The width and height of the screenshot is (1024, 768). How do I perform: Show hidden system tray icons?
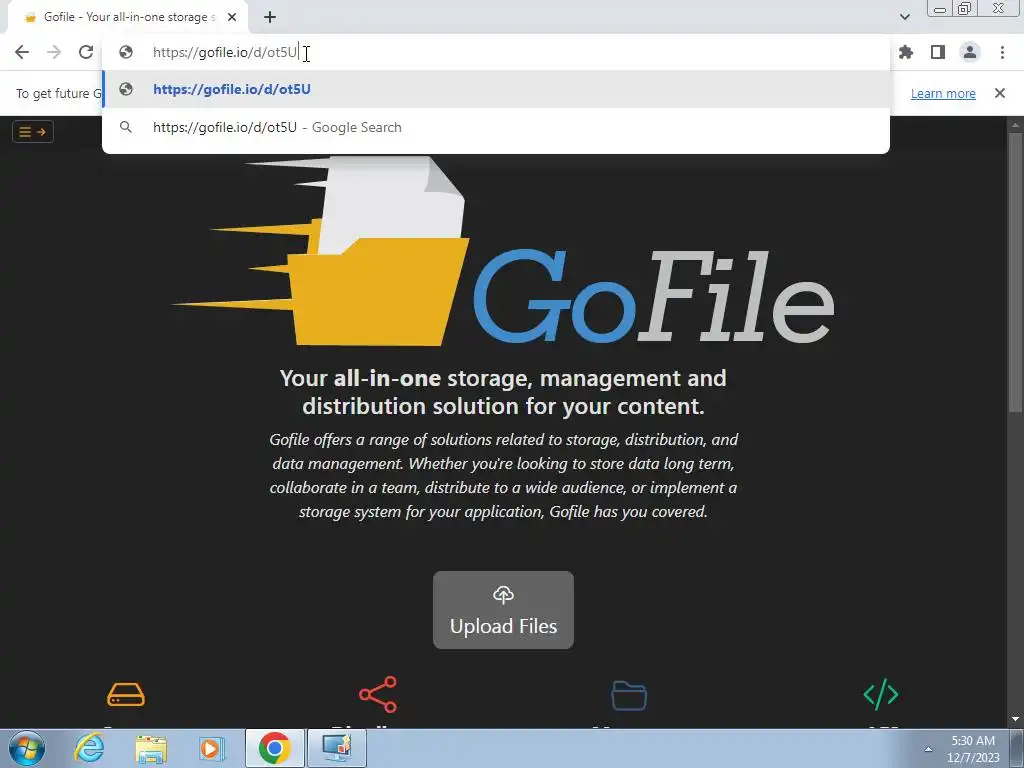click(x=928, y=749)
